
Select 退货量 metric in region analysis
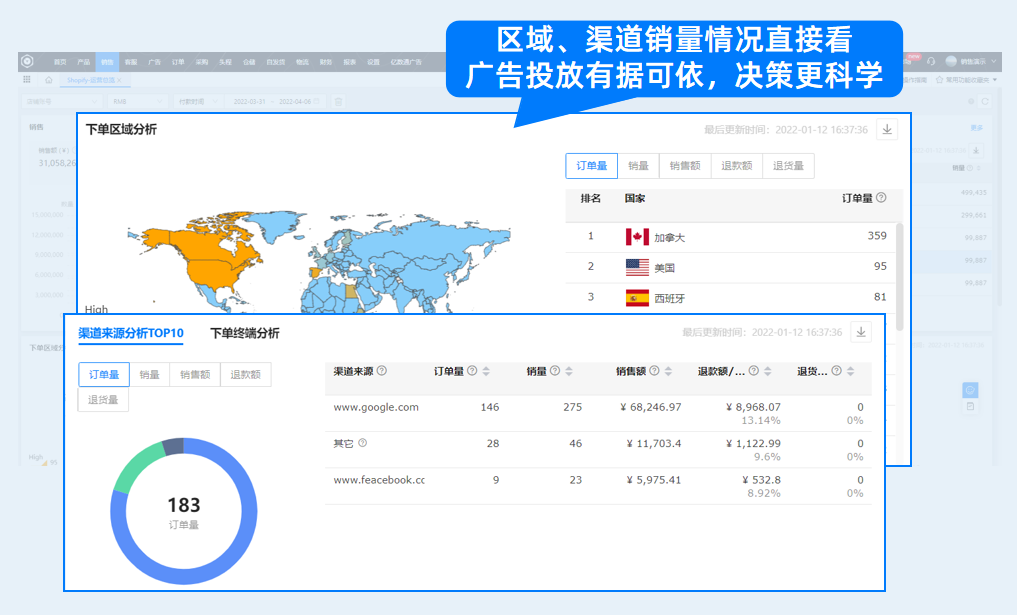(x=788, y=166)
